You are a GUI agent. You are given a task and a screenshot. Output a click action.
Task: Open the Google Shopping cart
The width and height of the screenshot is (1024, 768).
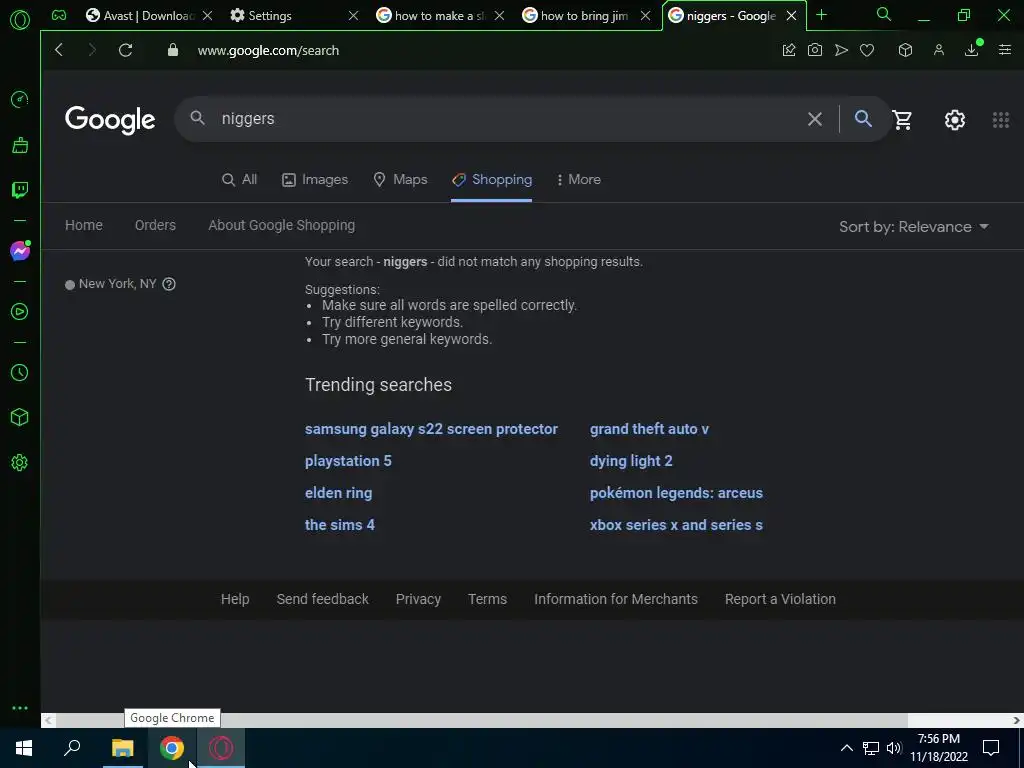tap(902, 120)
